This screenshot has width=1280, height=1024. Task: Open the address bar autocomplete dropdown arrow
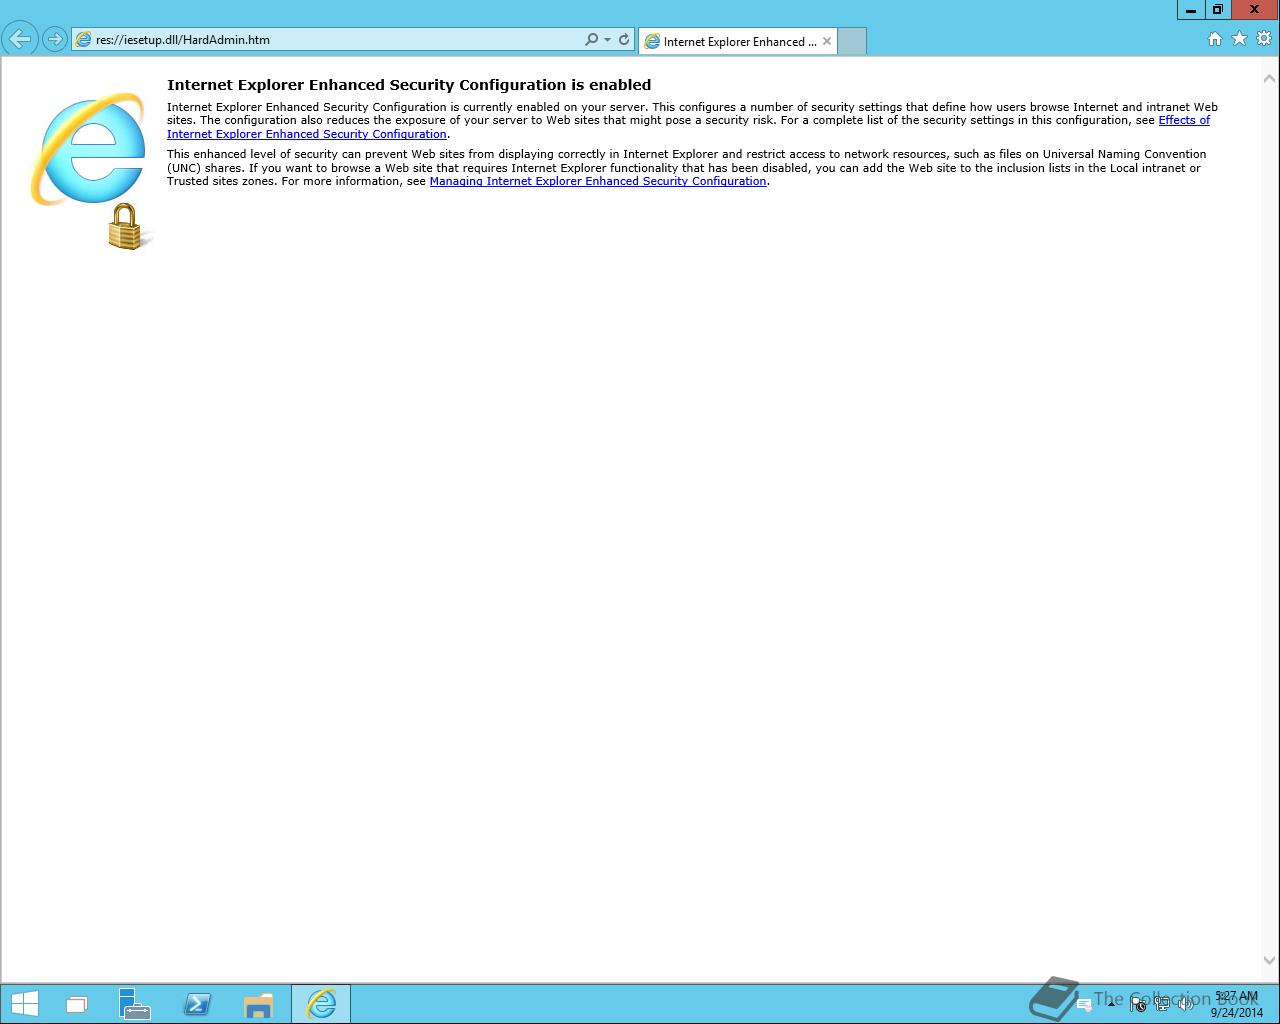(x=607, y=40)
